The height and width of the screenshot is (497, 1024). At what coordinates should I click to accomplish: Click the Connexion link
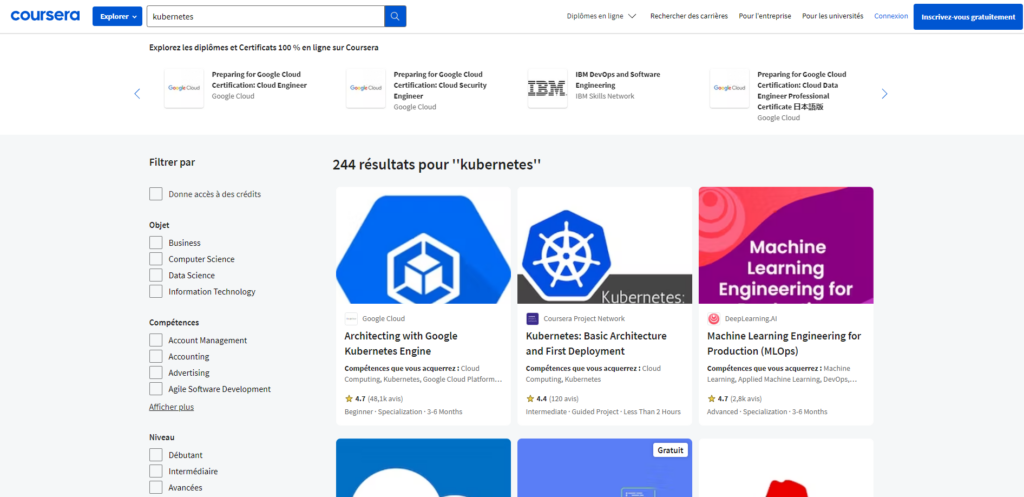[891, 16]
